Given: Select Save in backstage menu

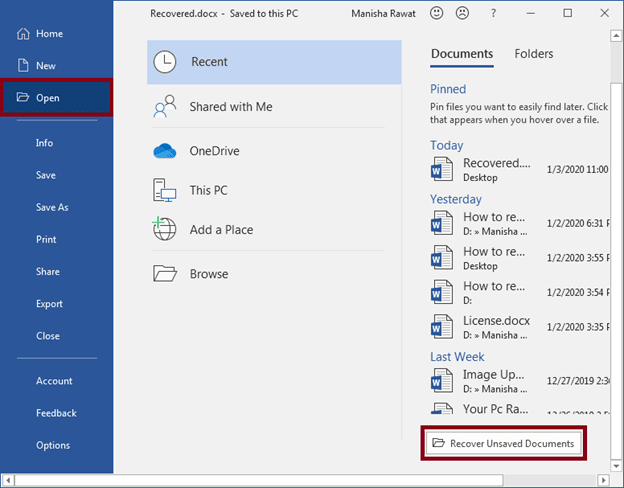Looking at the screenshot, I should 46,175.
